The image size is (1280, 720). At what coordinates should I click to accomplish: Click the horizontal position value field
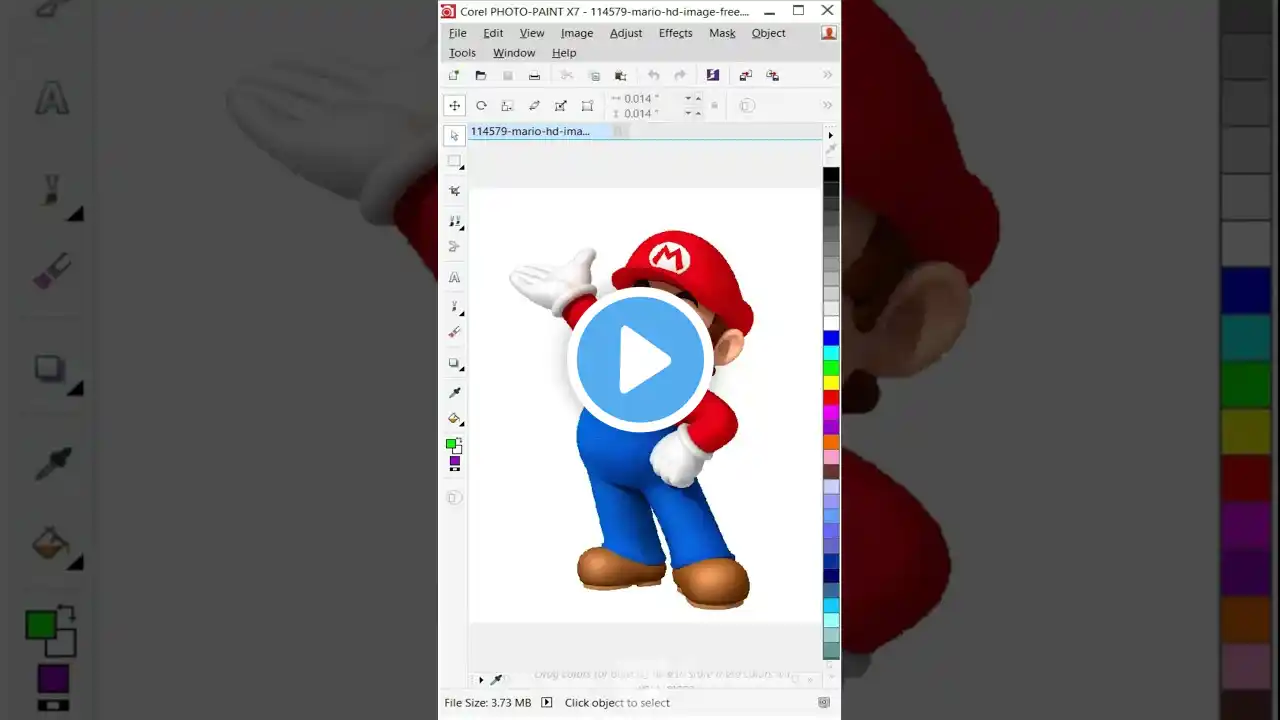651,99
